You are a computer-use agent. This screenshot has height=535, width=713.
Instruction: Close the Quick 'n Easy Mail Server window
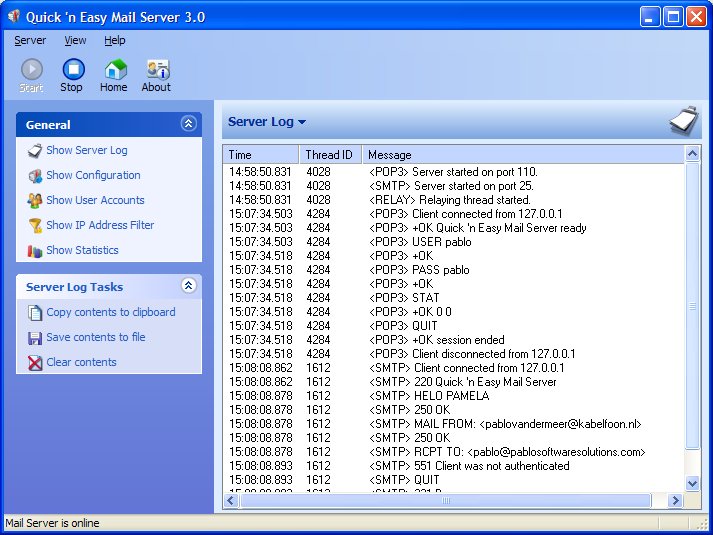pos(696,17)
